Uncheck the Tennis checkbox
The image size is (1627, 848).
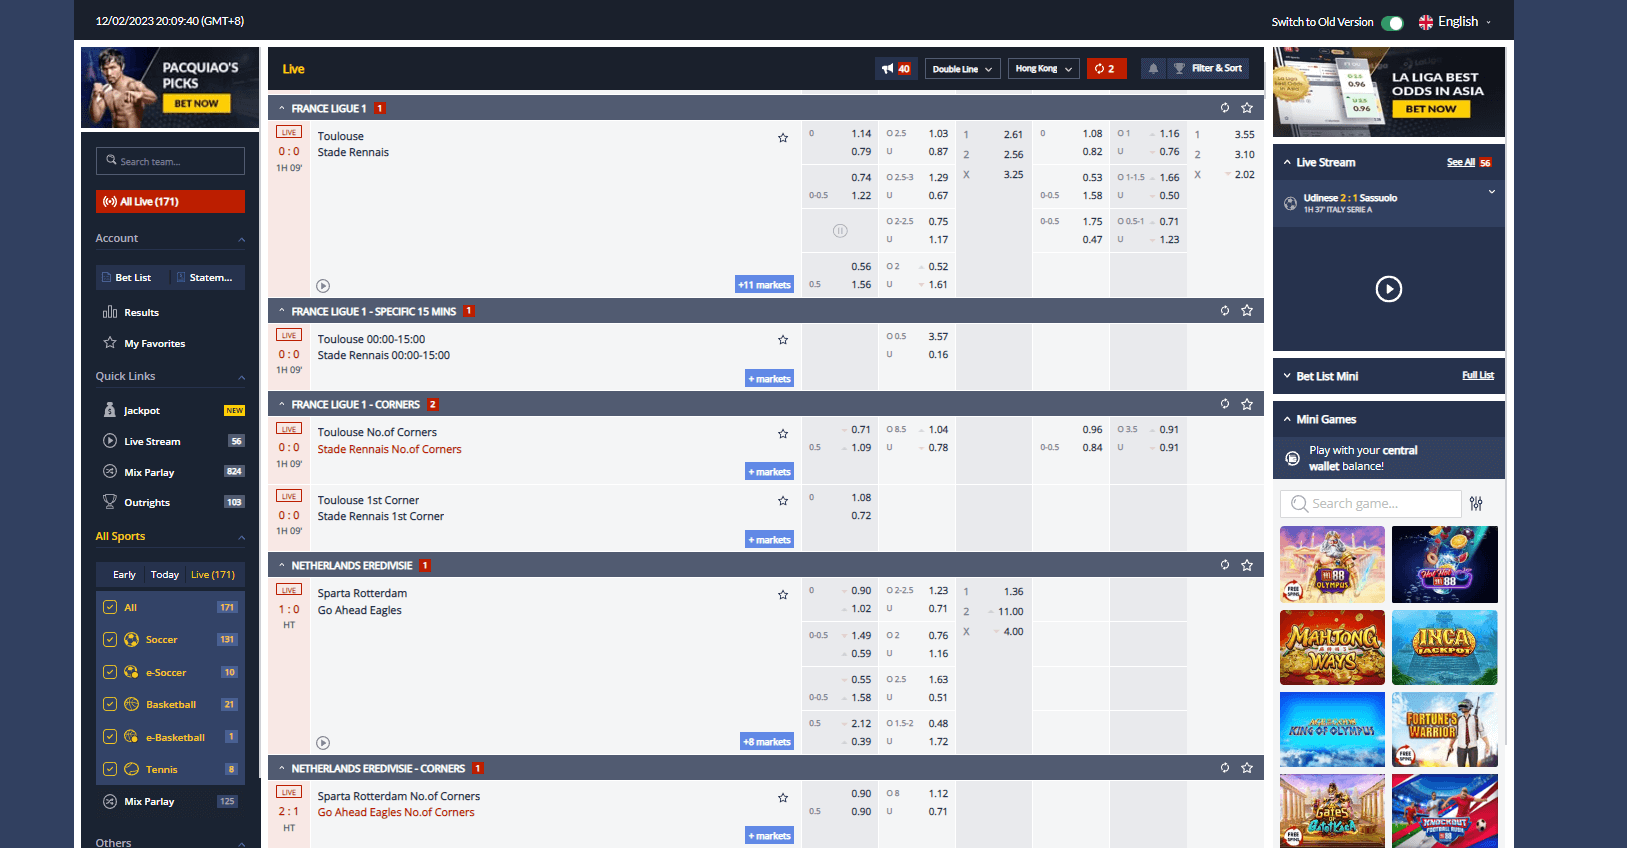click(x=110, y=769)
